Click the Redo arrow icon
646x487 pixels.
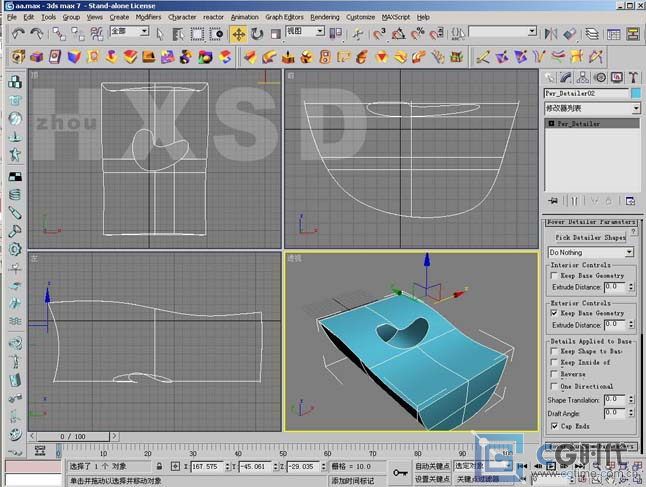click(x=37, y=33)
